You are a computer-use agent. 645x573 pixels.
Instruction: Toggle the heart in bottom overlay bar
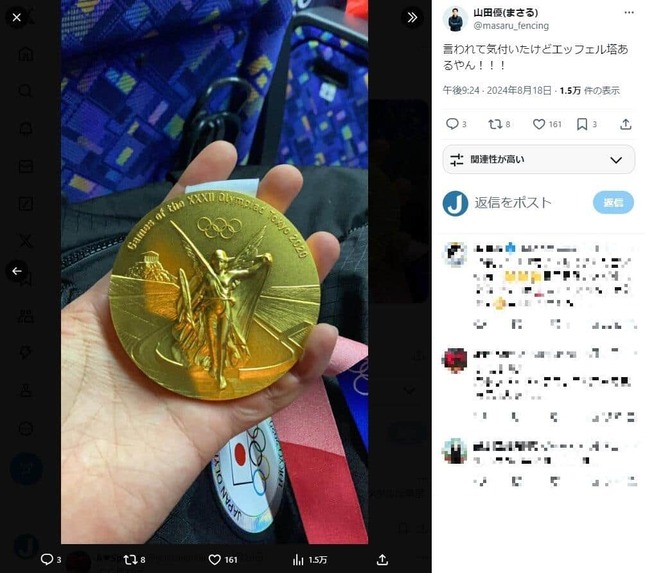pos(214,559)
